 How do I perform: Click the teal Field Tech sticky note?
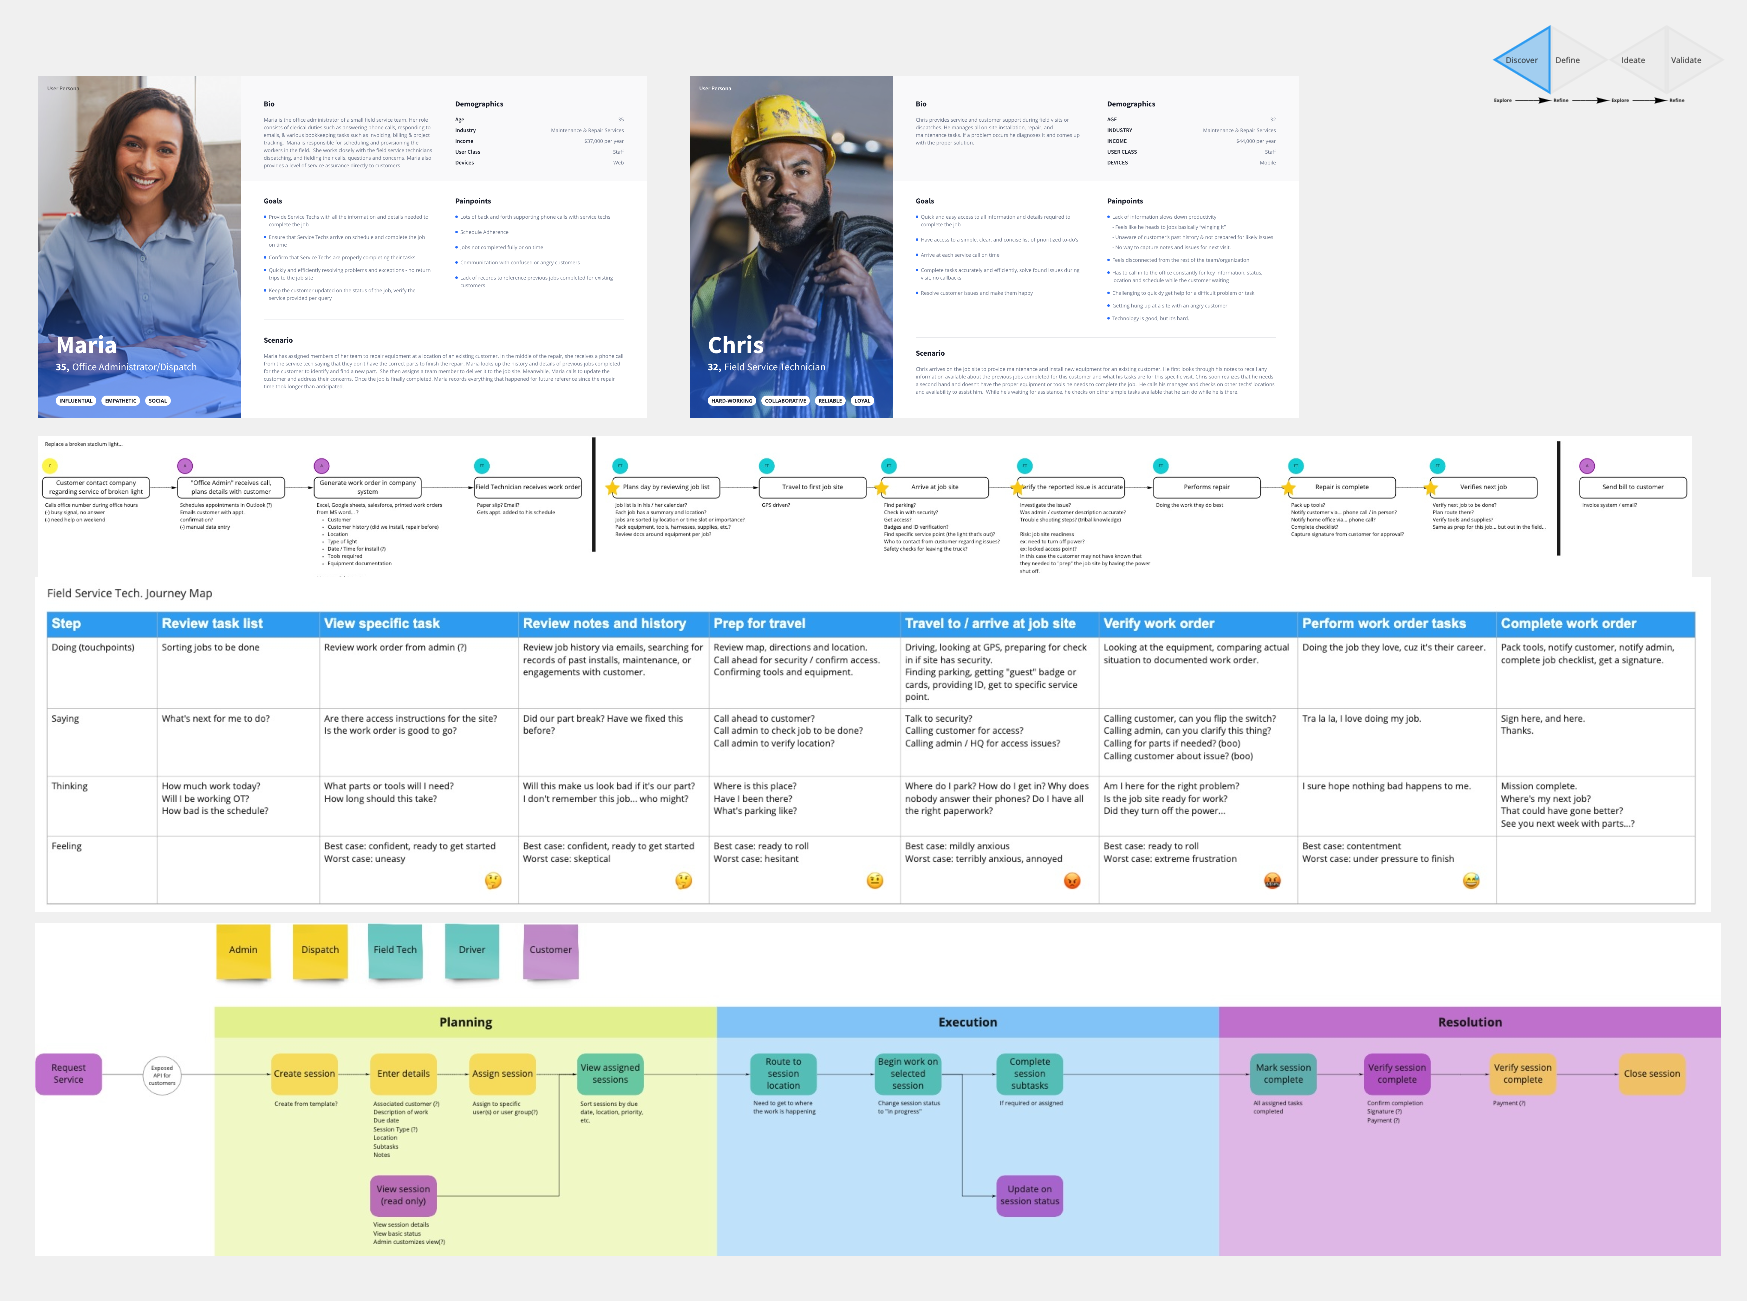395,950
